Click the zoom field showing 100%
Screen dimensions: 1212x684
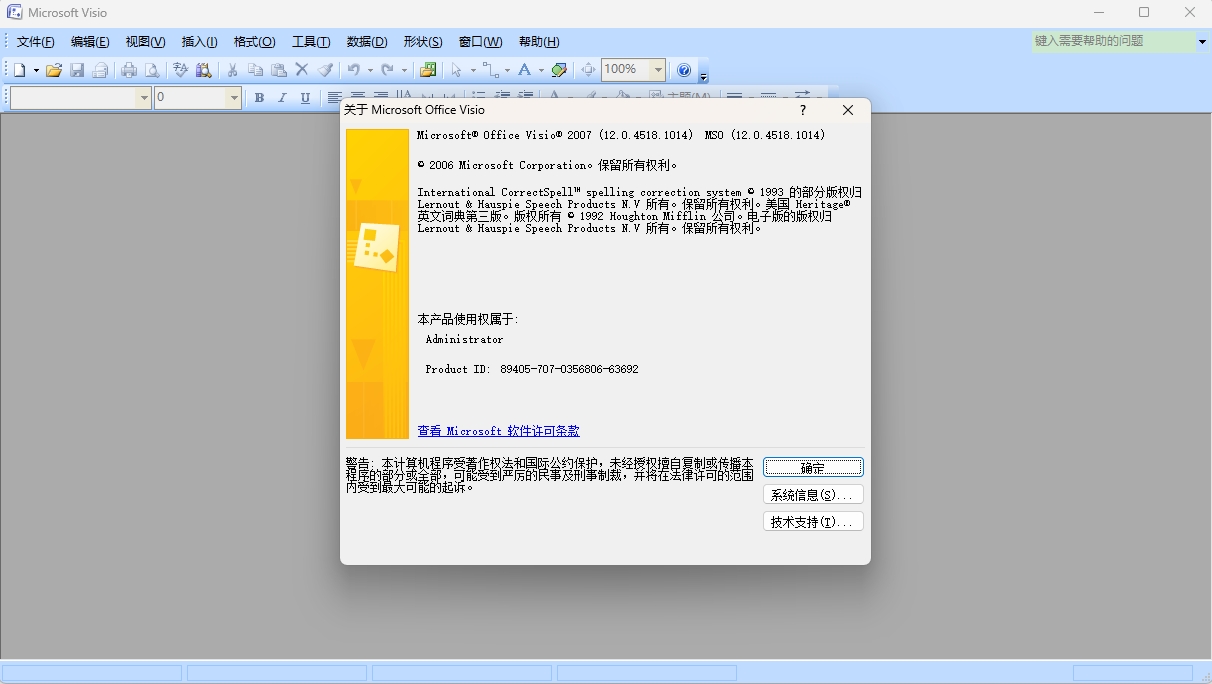[625, 70]
